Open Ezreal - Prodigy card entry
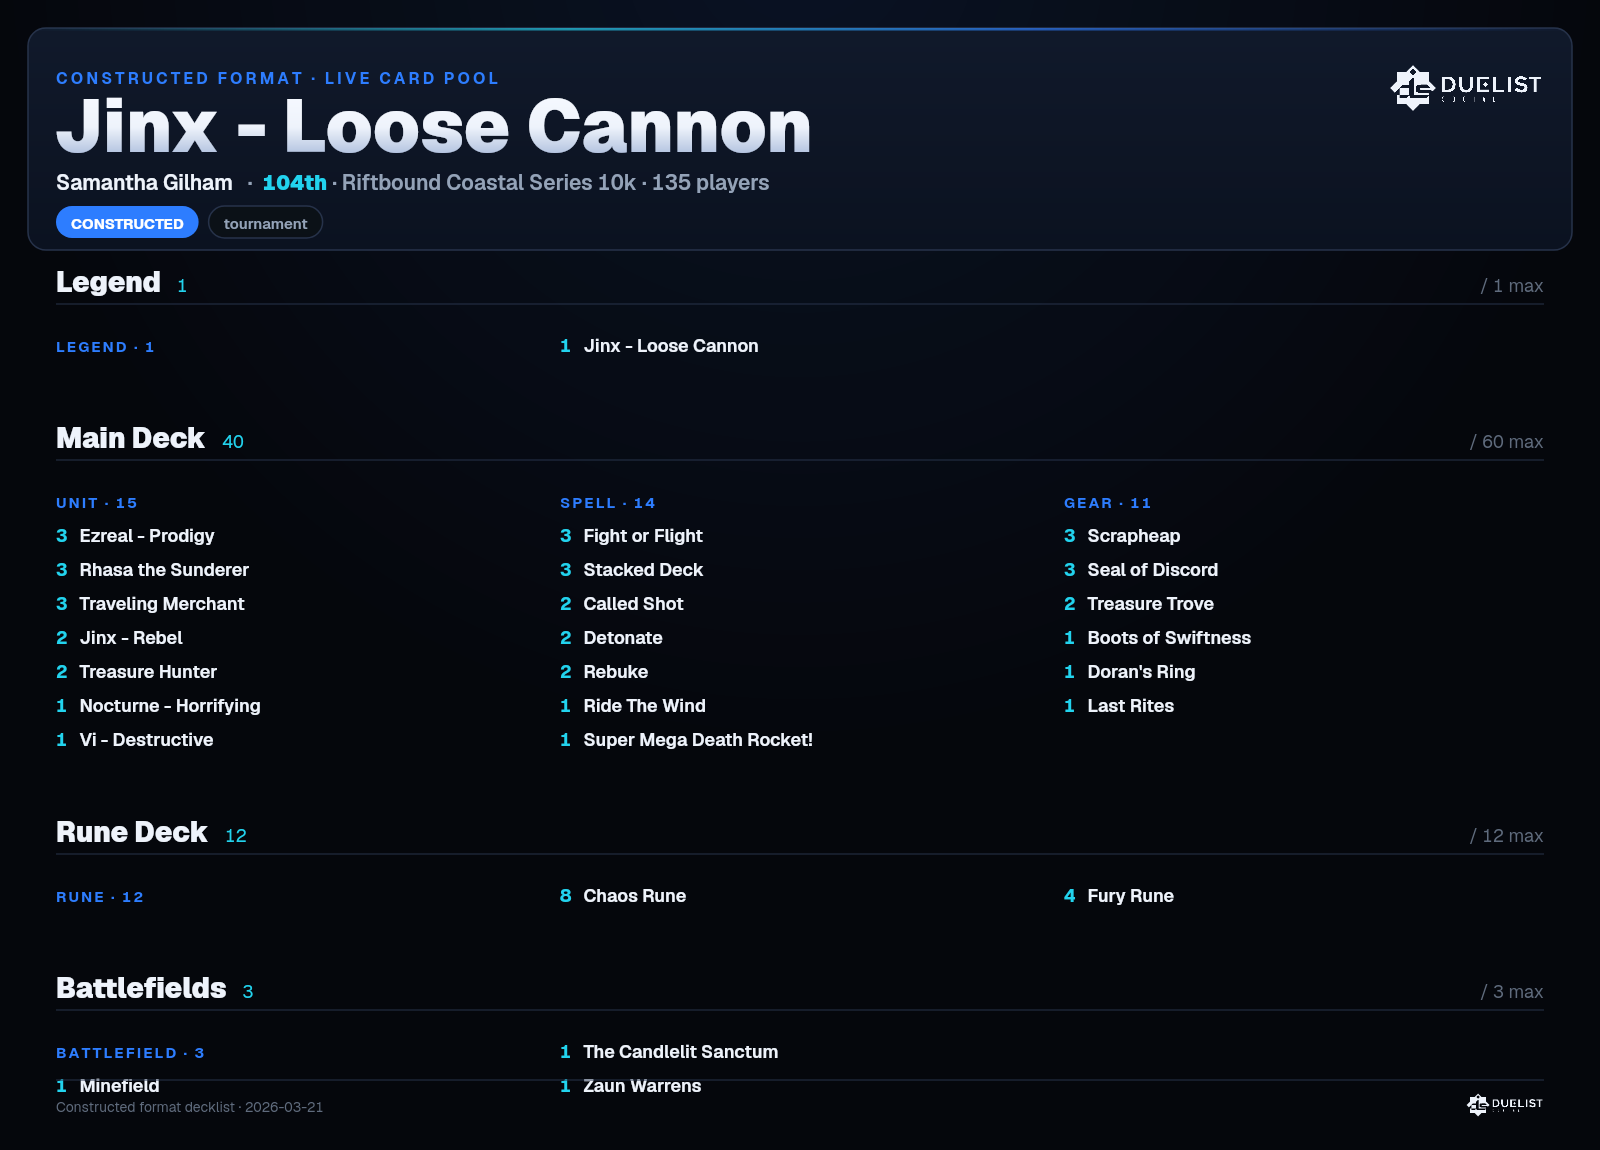The height and width of the screenshot is (1150, 1600). pos(135,536)
